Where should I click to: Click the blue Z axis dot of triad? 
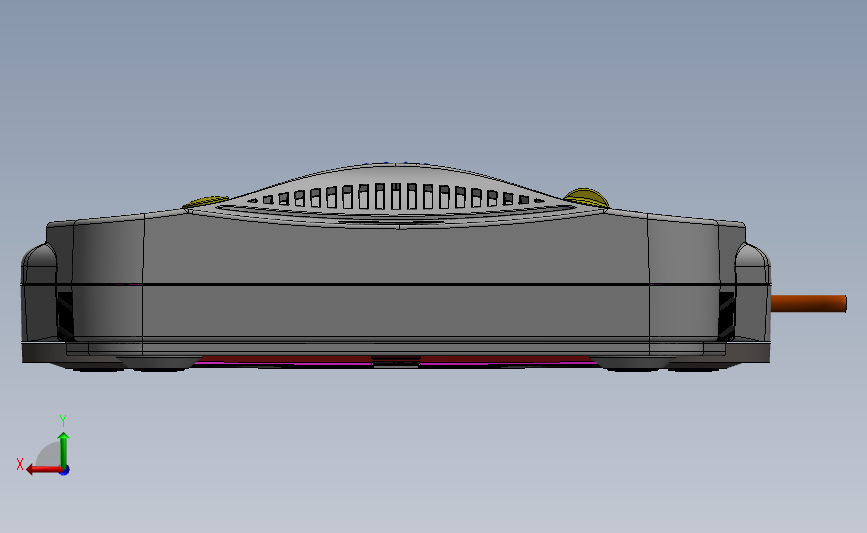coord(65,471)
